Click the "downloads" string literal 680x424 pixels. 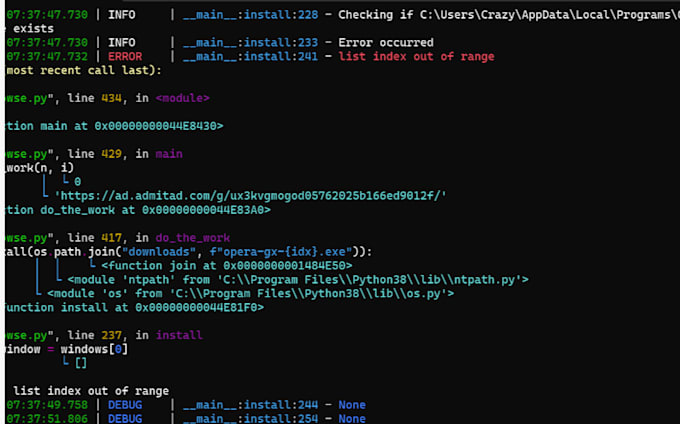pos(159,252)
